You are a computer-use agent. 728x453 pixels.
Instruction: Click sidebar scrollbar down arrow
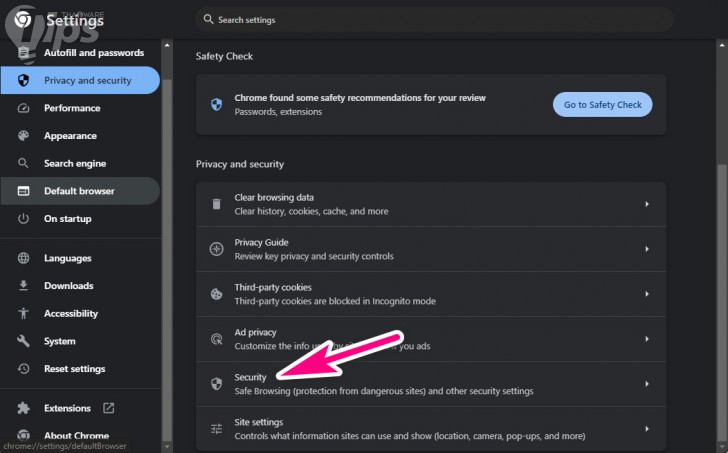pos(167,447)
